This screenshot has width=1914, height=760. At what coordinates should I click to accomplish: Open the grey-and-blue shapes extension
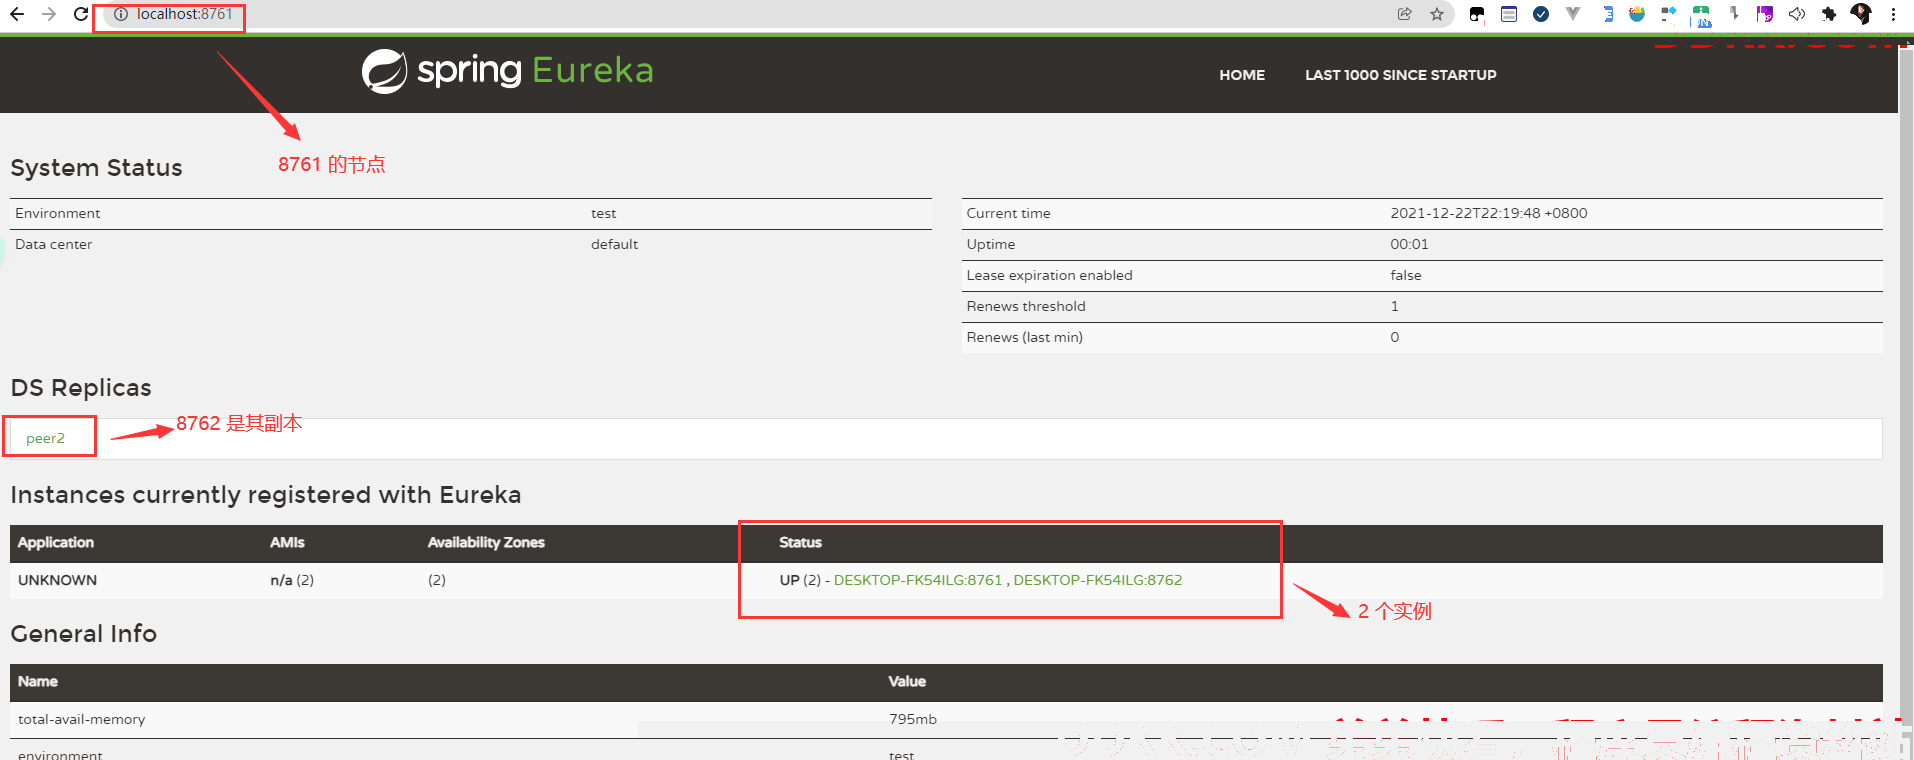tap(1669, 14)
